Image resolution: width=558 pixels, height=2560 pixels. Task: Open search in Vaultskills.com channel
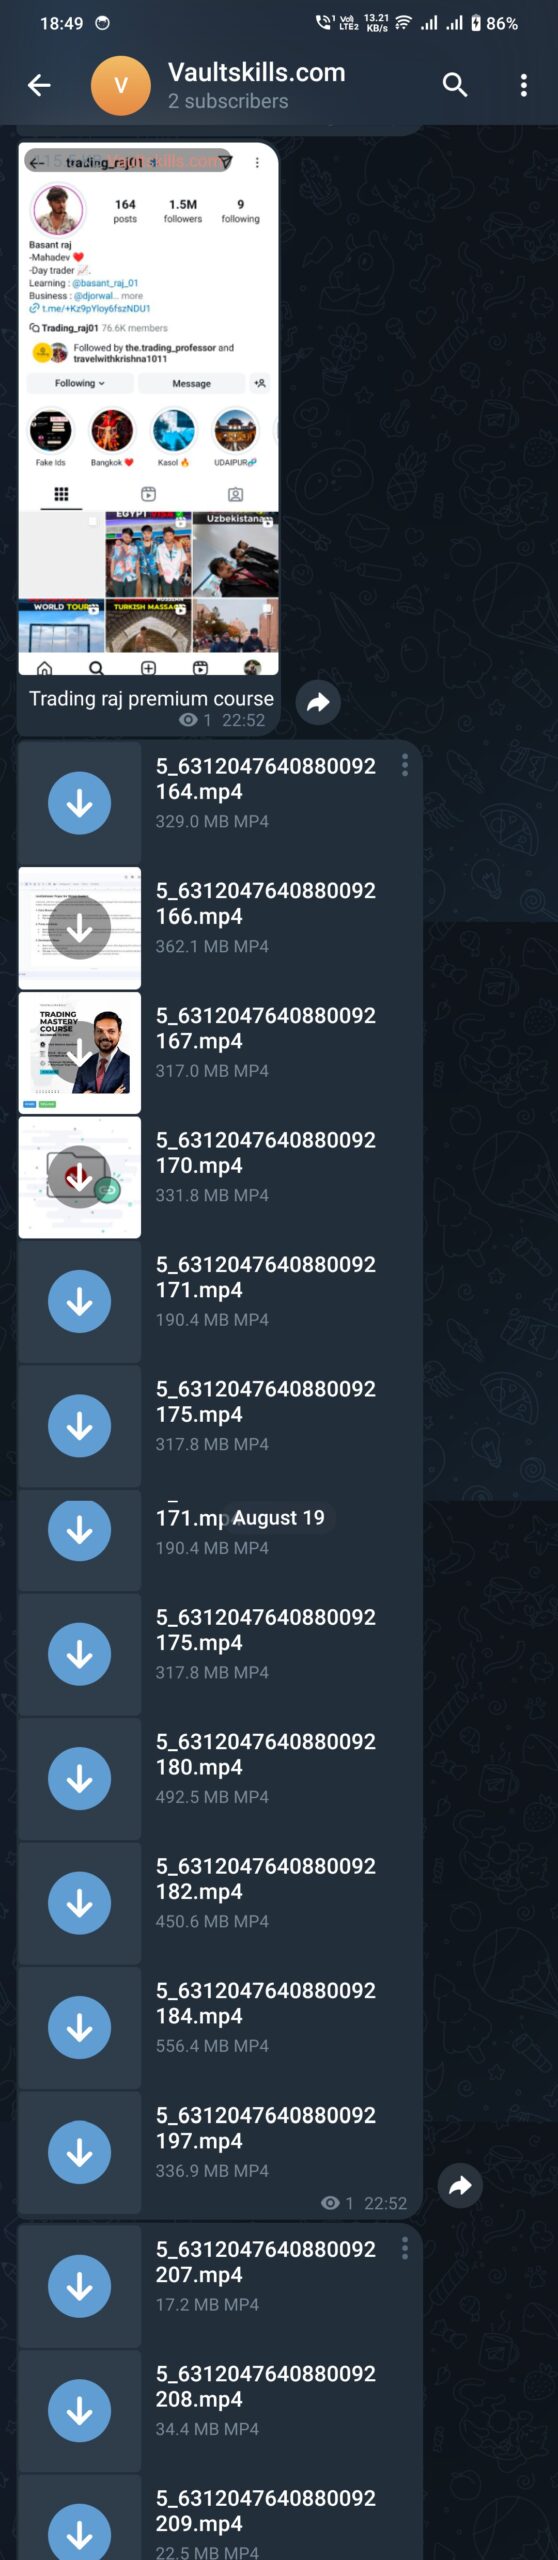(455, 86)
